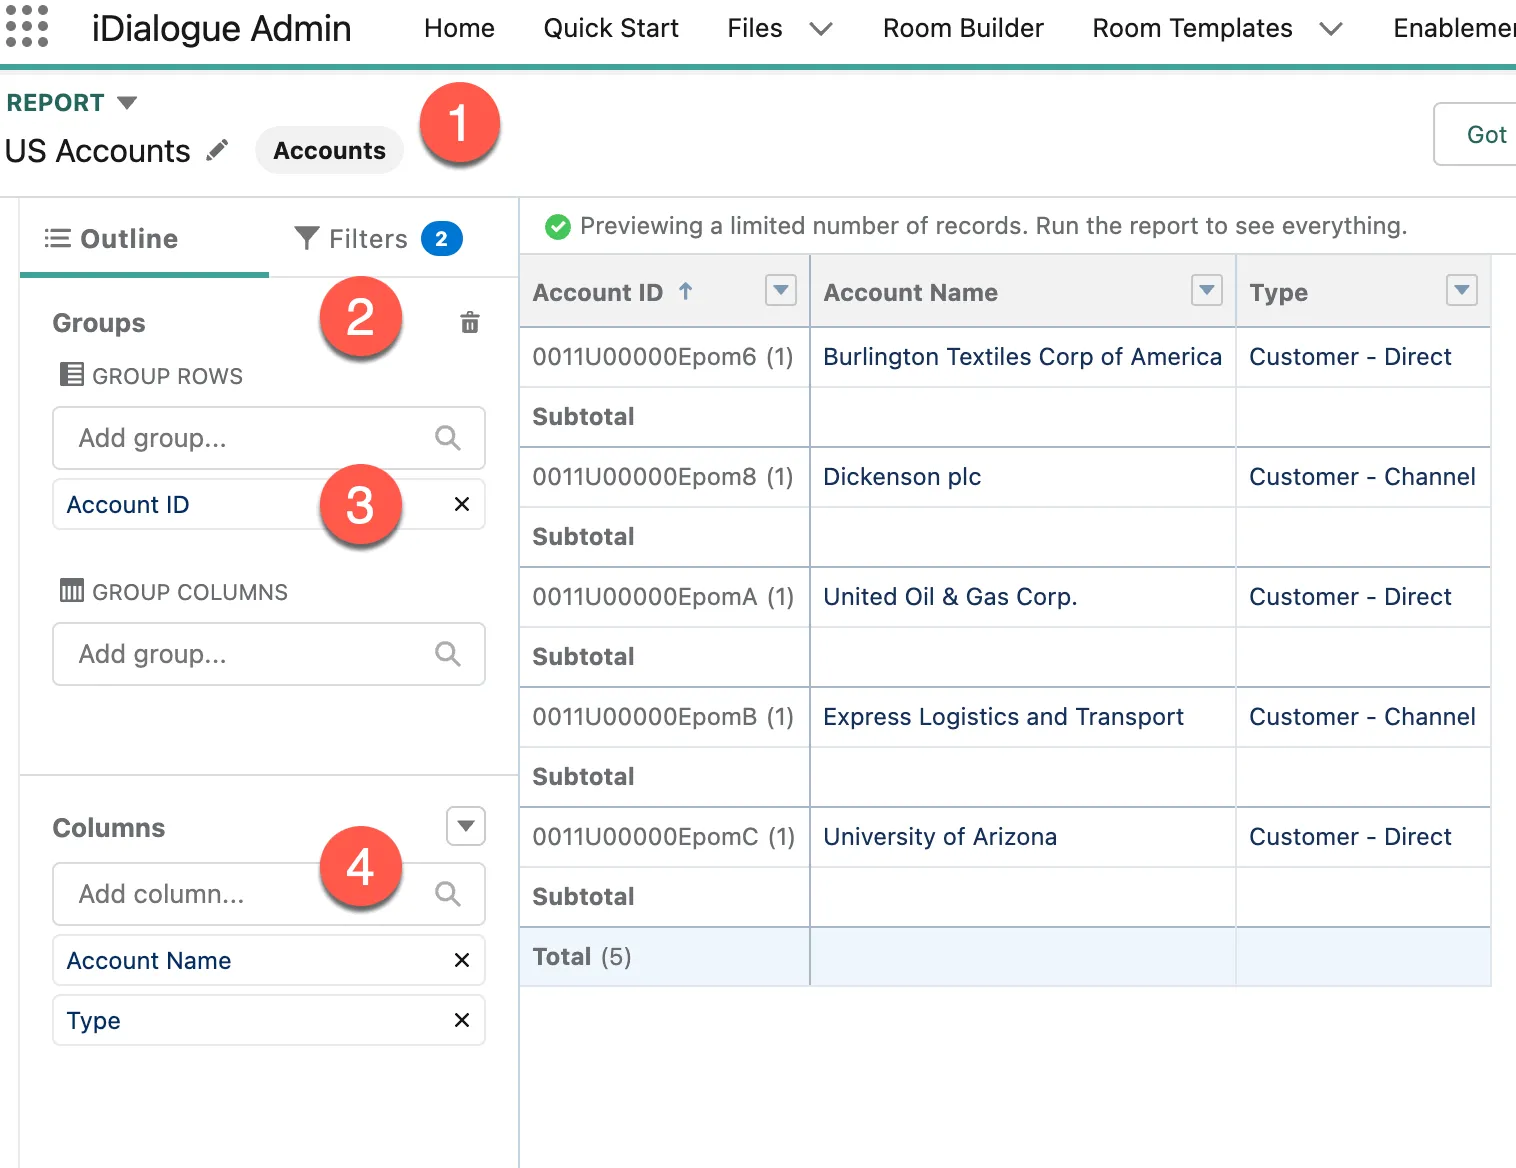Click the search icon in Group Rows field

[x=448, y=437]
